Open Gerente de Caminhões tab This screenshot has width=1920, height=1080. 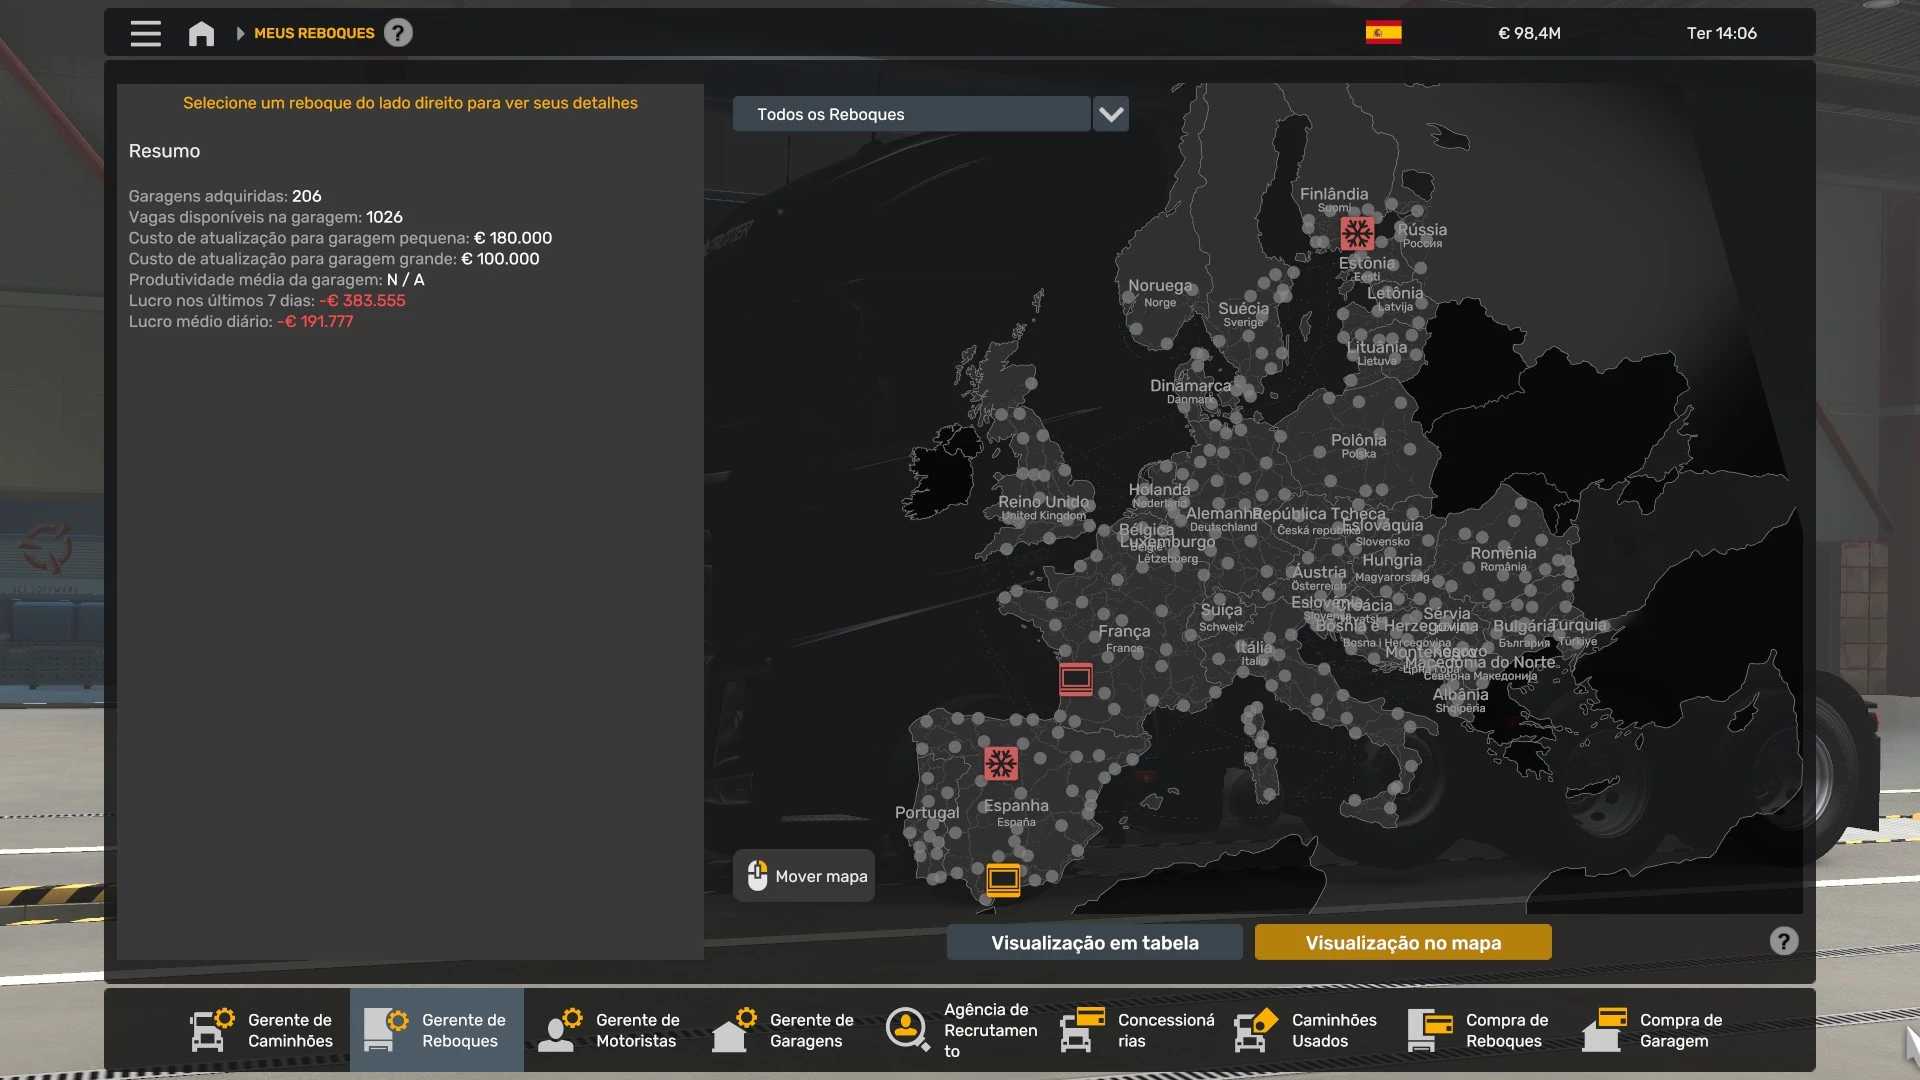tap(263, 1030)
